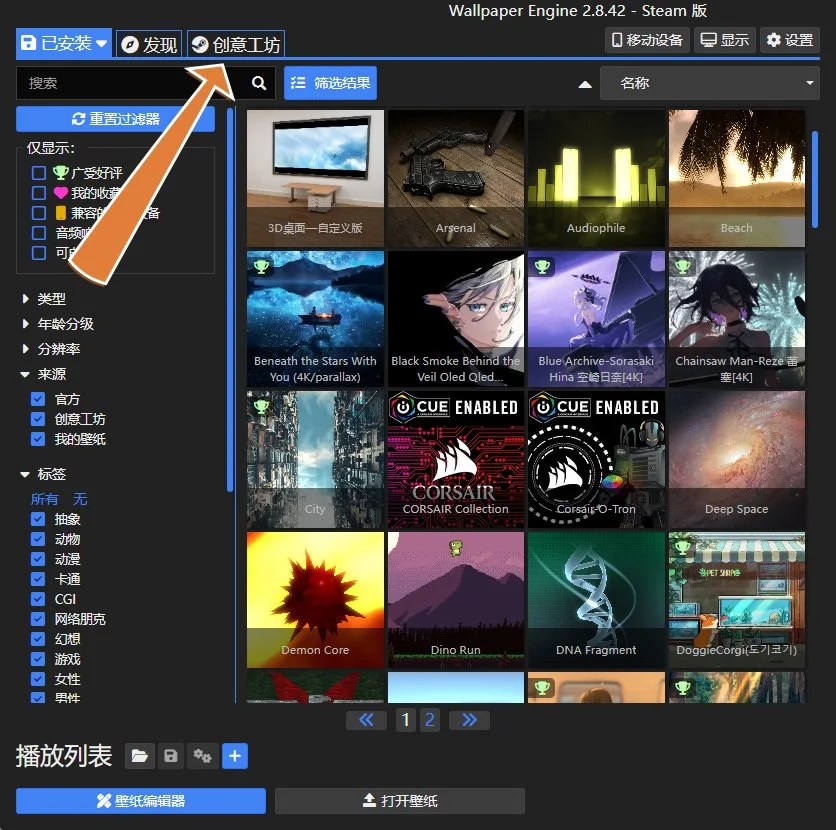Expand the 年龄分级 filter section

click(58, 324)
